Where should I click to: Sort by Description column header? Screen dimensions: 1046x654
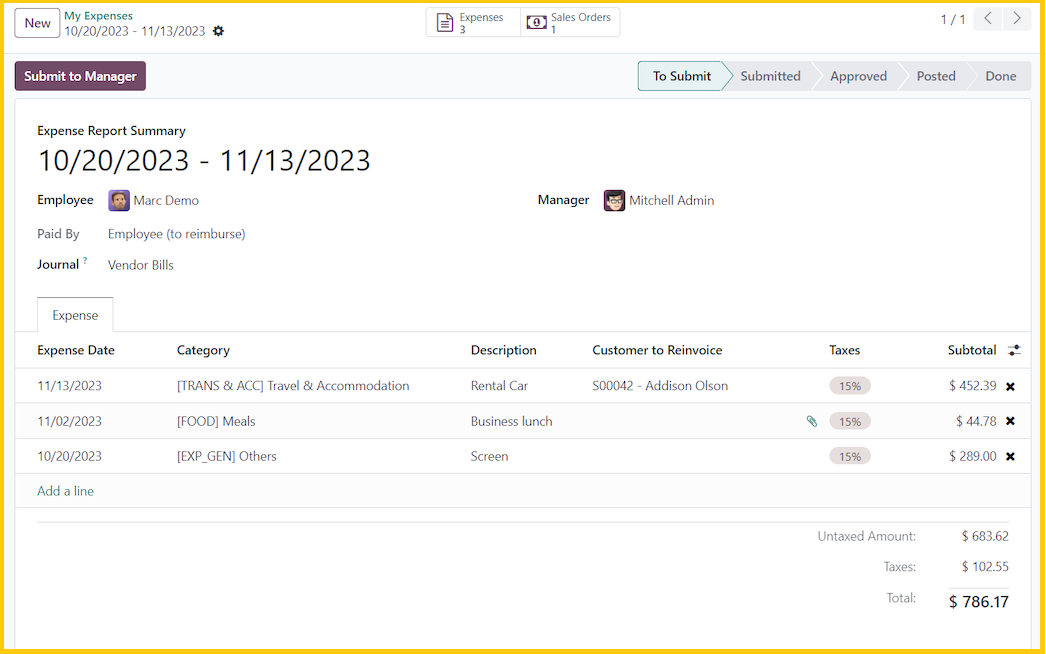(x=504, y=350)
